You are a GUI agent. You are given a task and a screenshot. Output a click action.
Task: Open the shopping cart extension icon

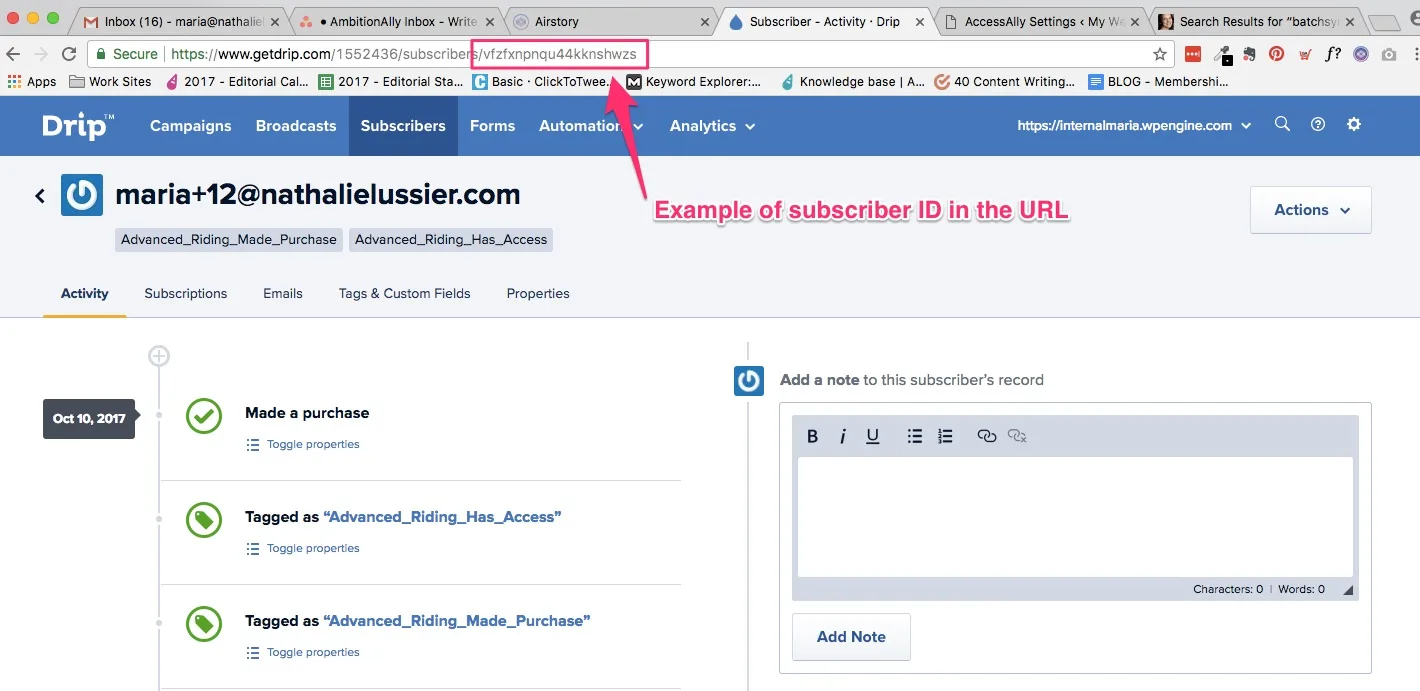pos(1305,54)
